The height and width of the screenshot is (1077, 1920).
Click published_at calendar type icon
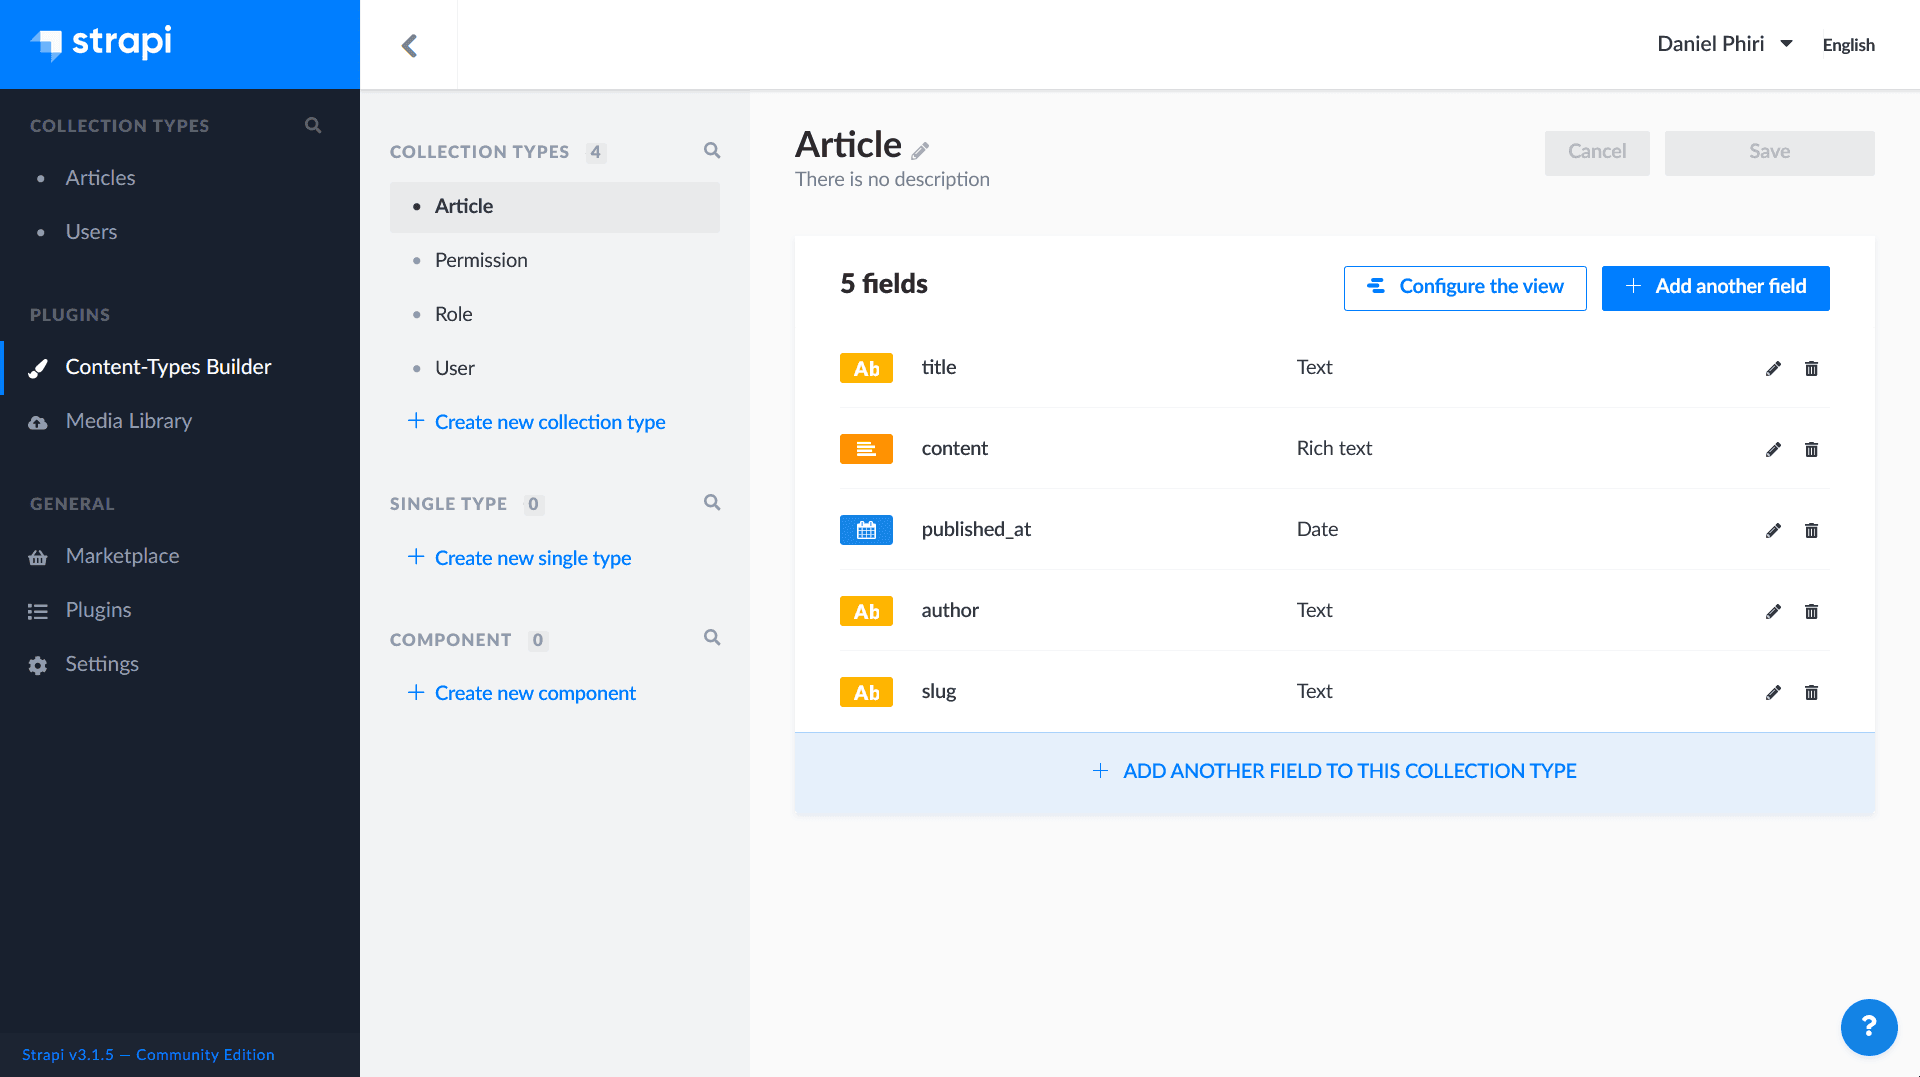(x=866, y=530)
